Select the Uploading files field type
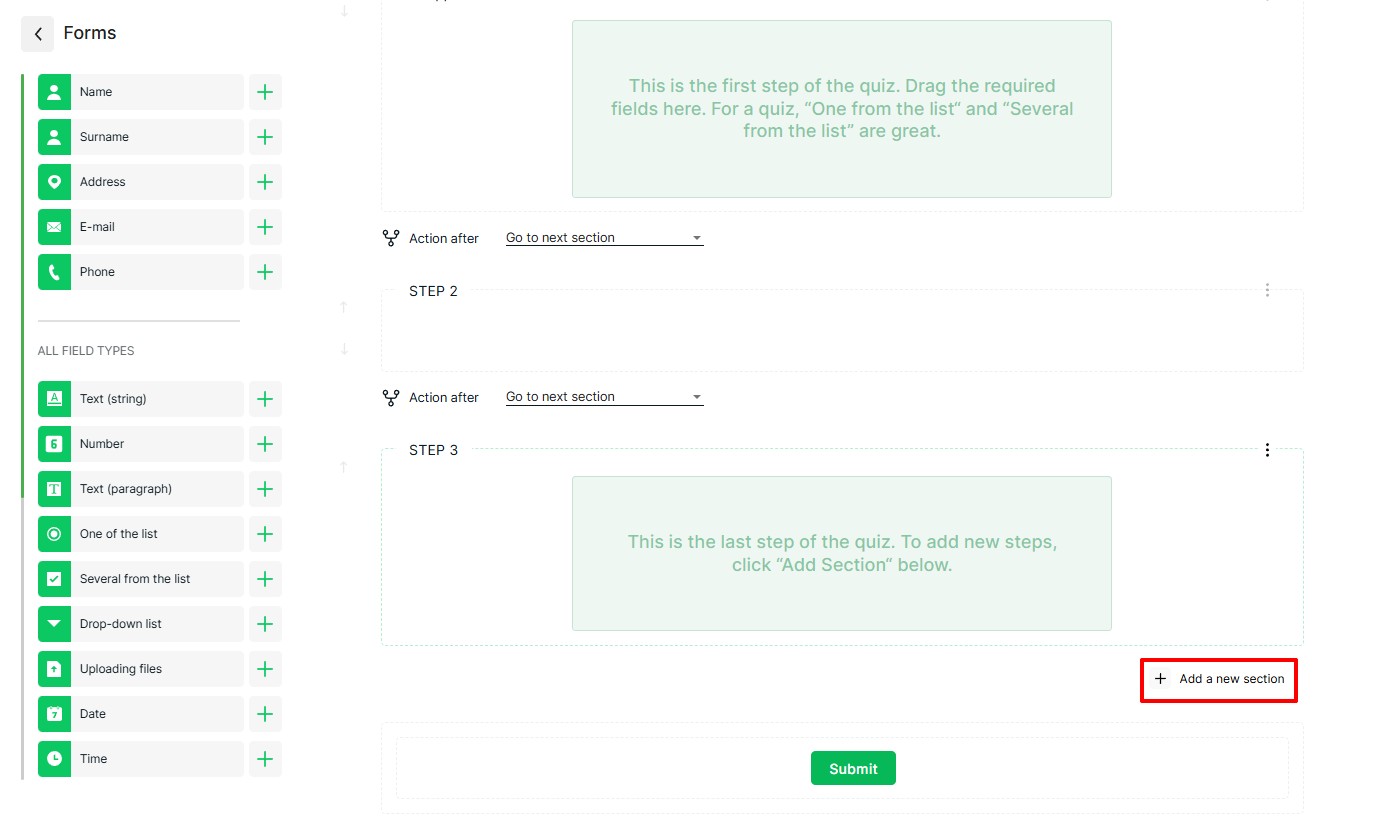 [x=140, y=669]
